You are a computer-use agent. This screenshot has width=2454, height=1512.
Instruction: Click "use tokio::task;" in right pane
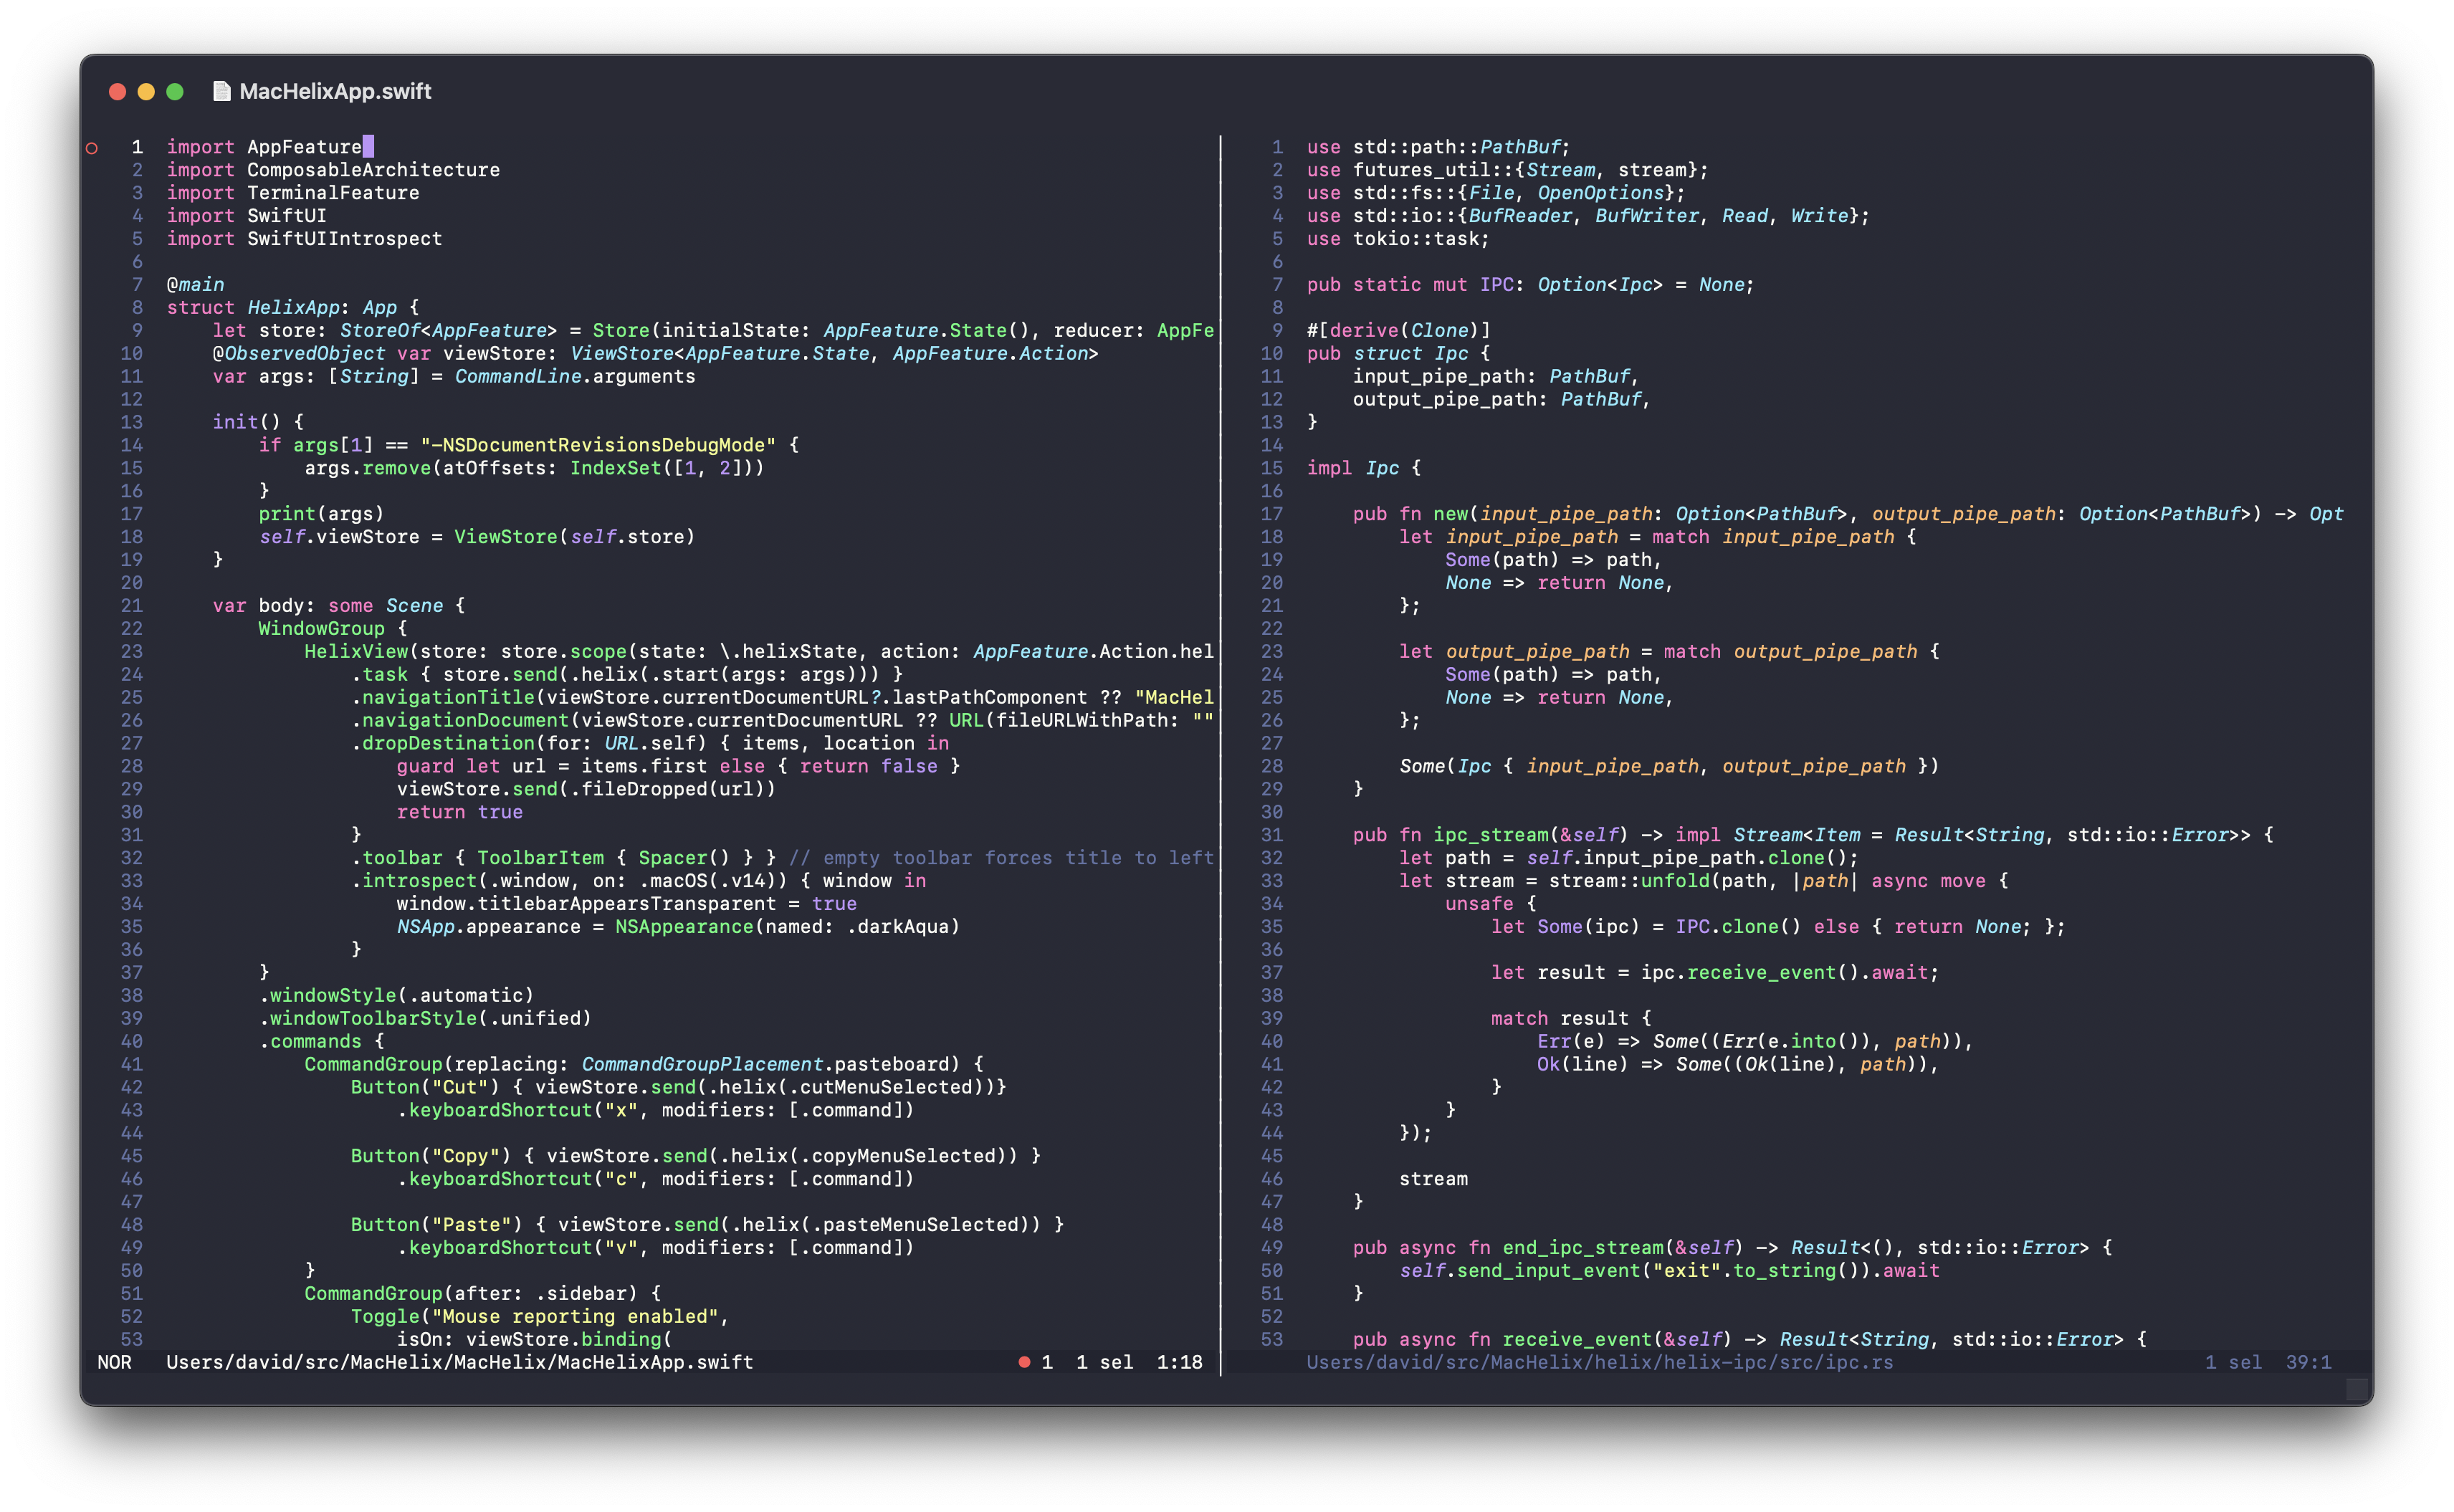coord(1398,239)
